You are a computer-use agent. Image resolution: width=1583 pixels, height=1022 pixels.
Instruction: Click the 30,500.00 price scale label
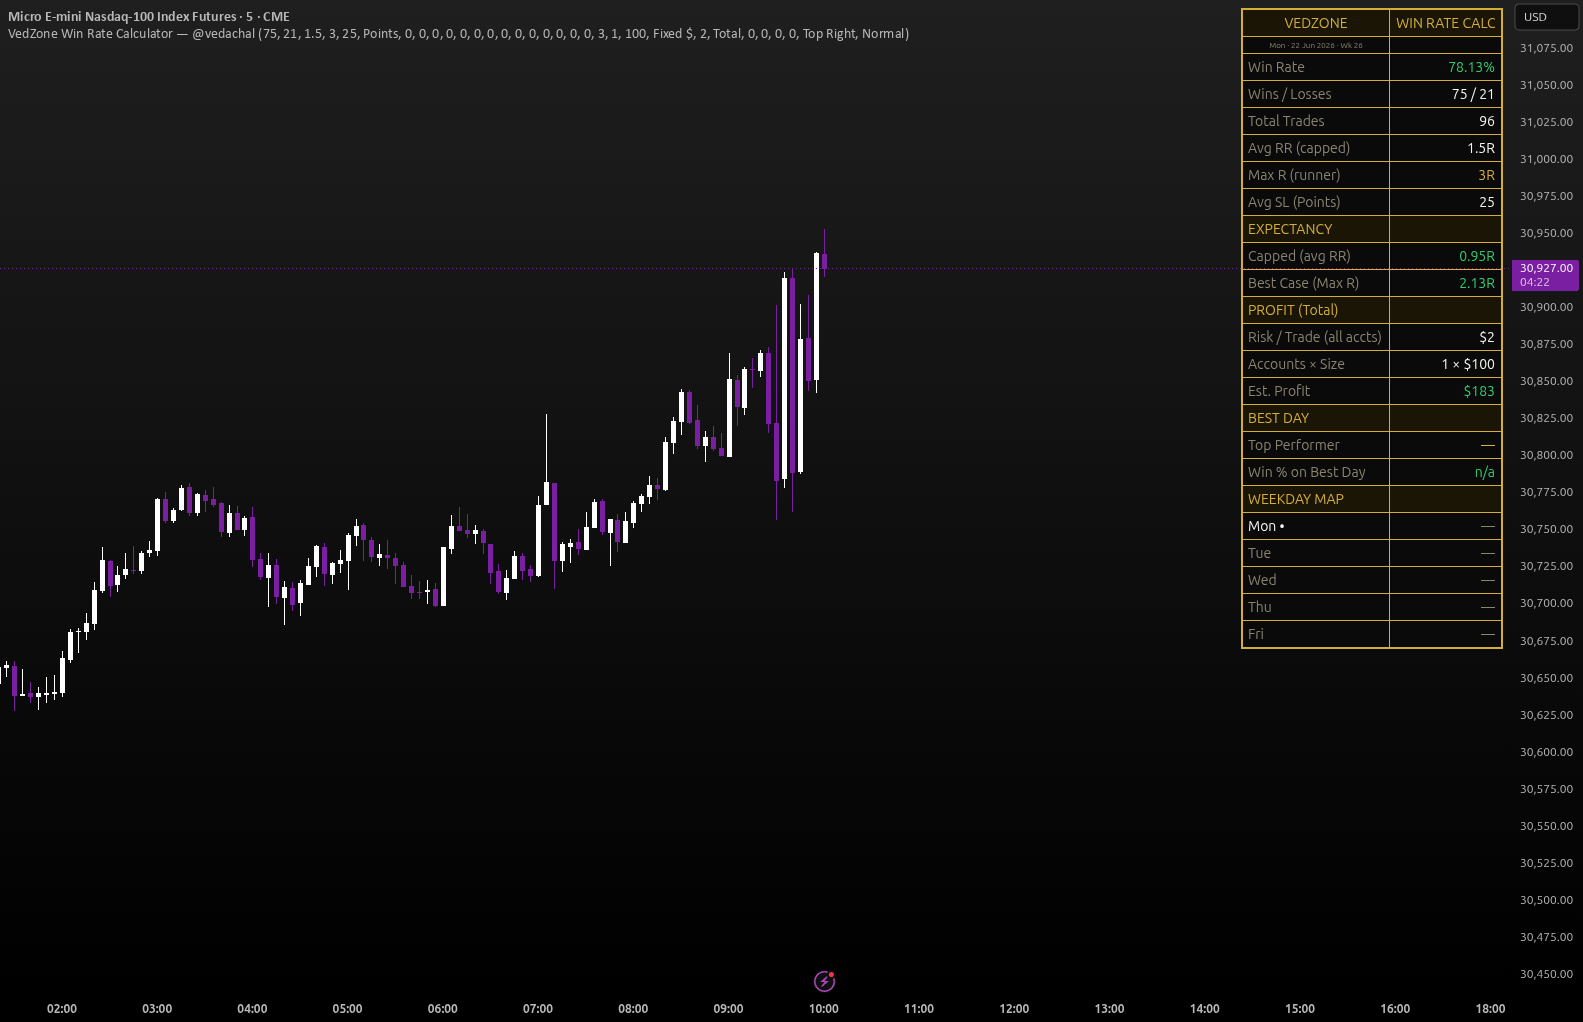(x=1546, y=900)
